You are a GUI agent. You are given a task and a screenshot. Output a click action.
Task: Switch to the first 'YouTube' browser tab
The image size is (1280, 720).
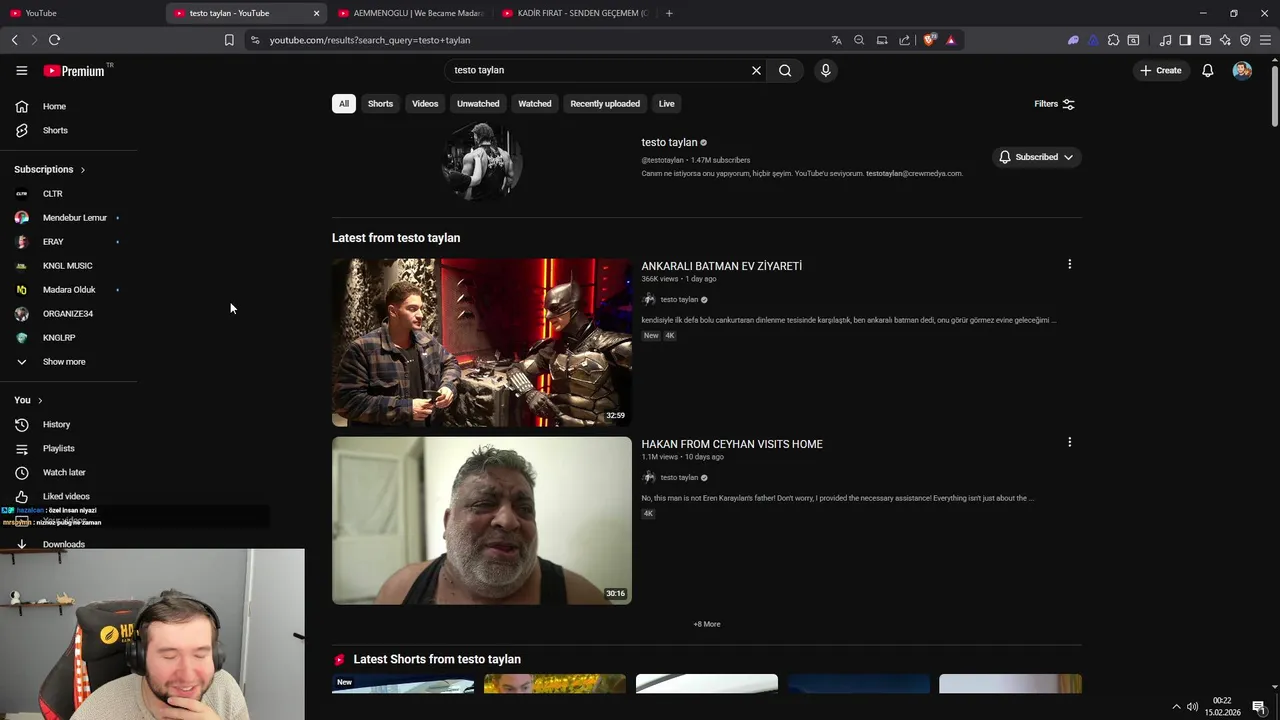click(80, 13)
